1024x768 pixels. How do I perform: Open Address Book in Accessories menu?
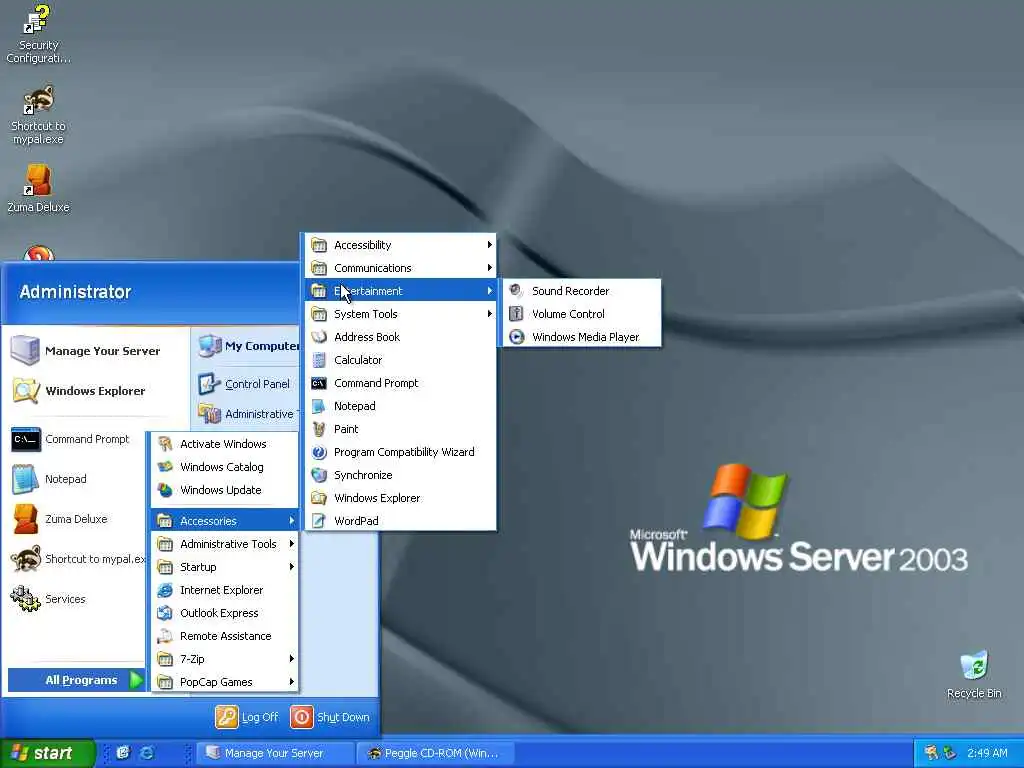point(400,337)
